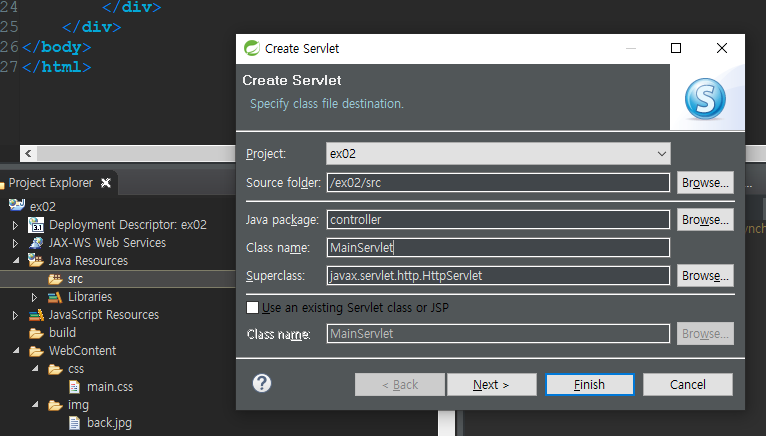
Task: Enable Use an existing Servlet class checkbox
Action: click(x=253, y=307)
